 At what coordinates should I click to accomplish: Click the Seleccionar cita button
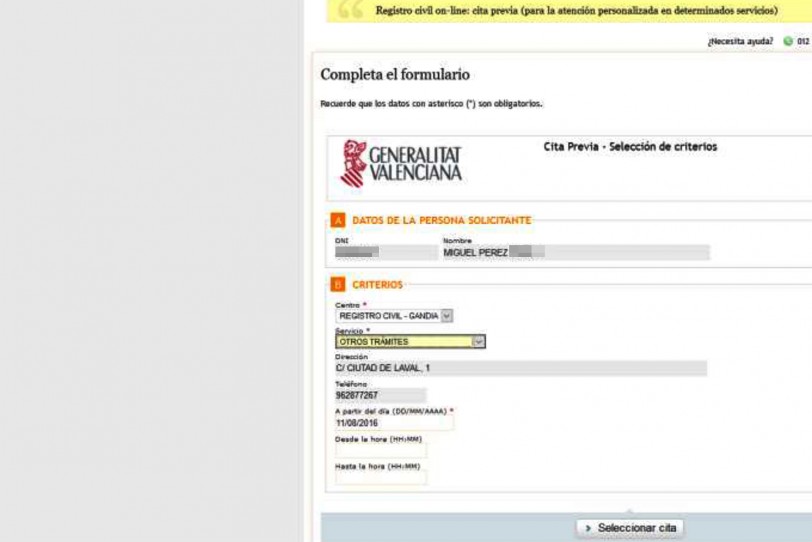[x=630, y=528]
